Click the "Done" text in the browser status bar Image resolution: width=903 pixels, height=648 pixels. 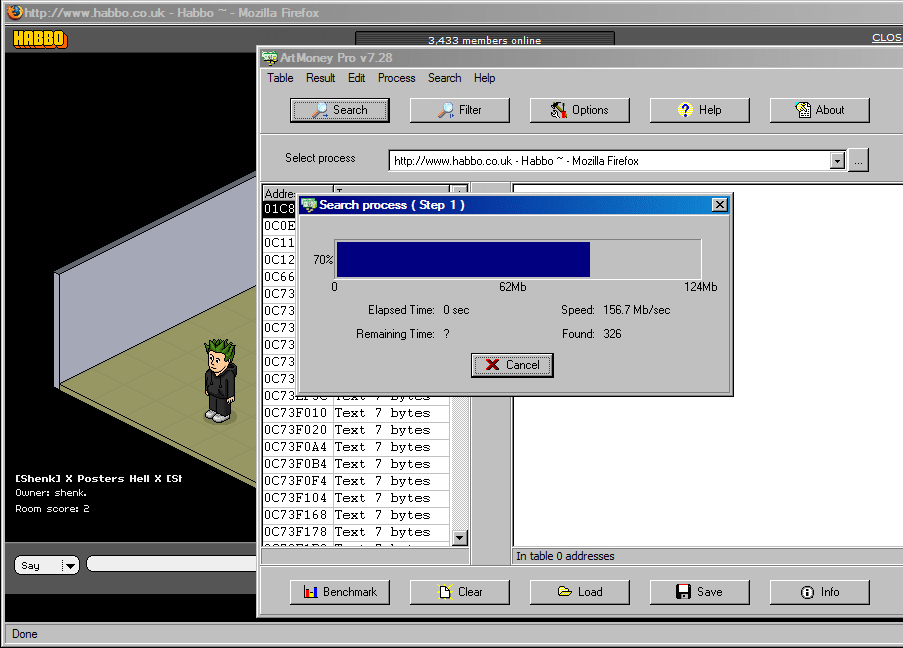coord(25,634)
